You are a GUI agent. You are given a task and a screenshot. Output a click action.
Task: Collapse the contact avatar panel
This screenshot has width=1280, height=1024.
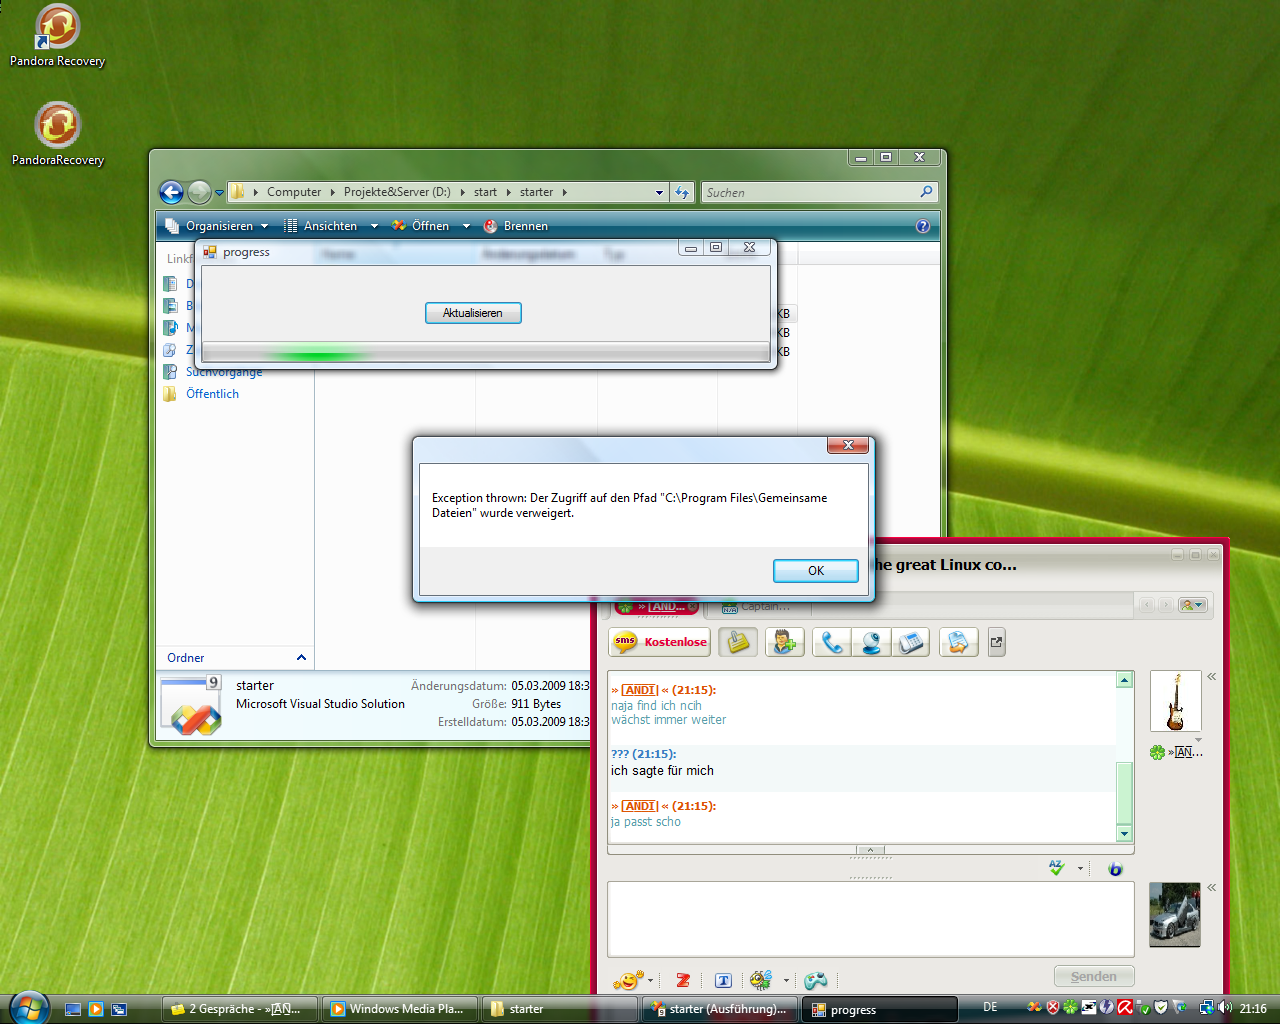pos(1211,677)
